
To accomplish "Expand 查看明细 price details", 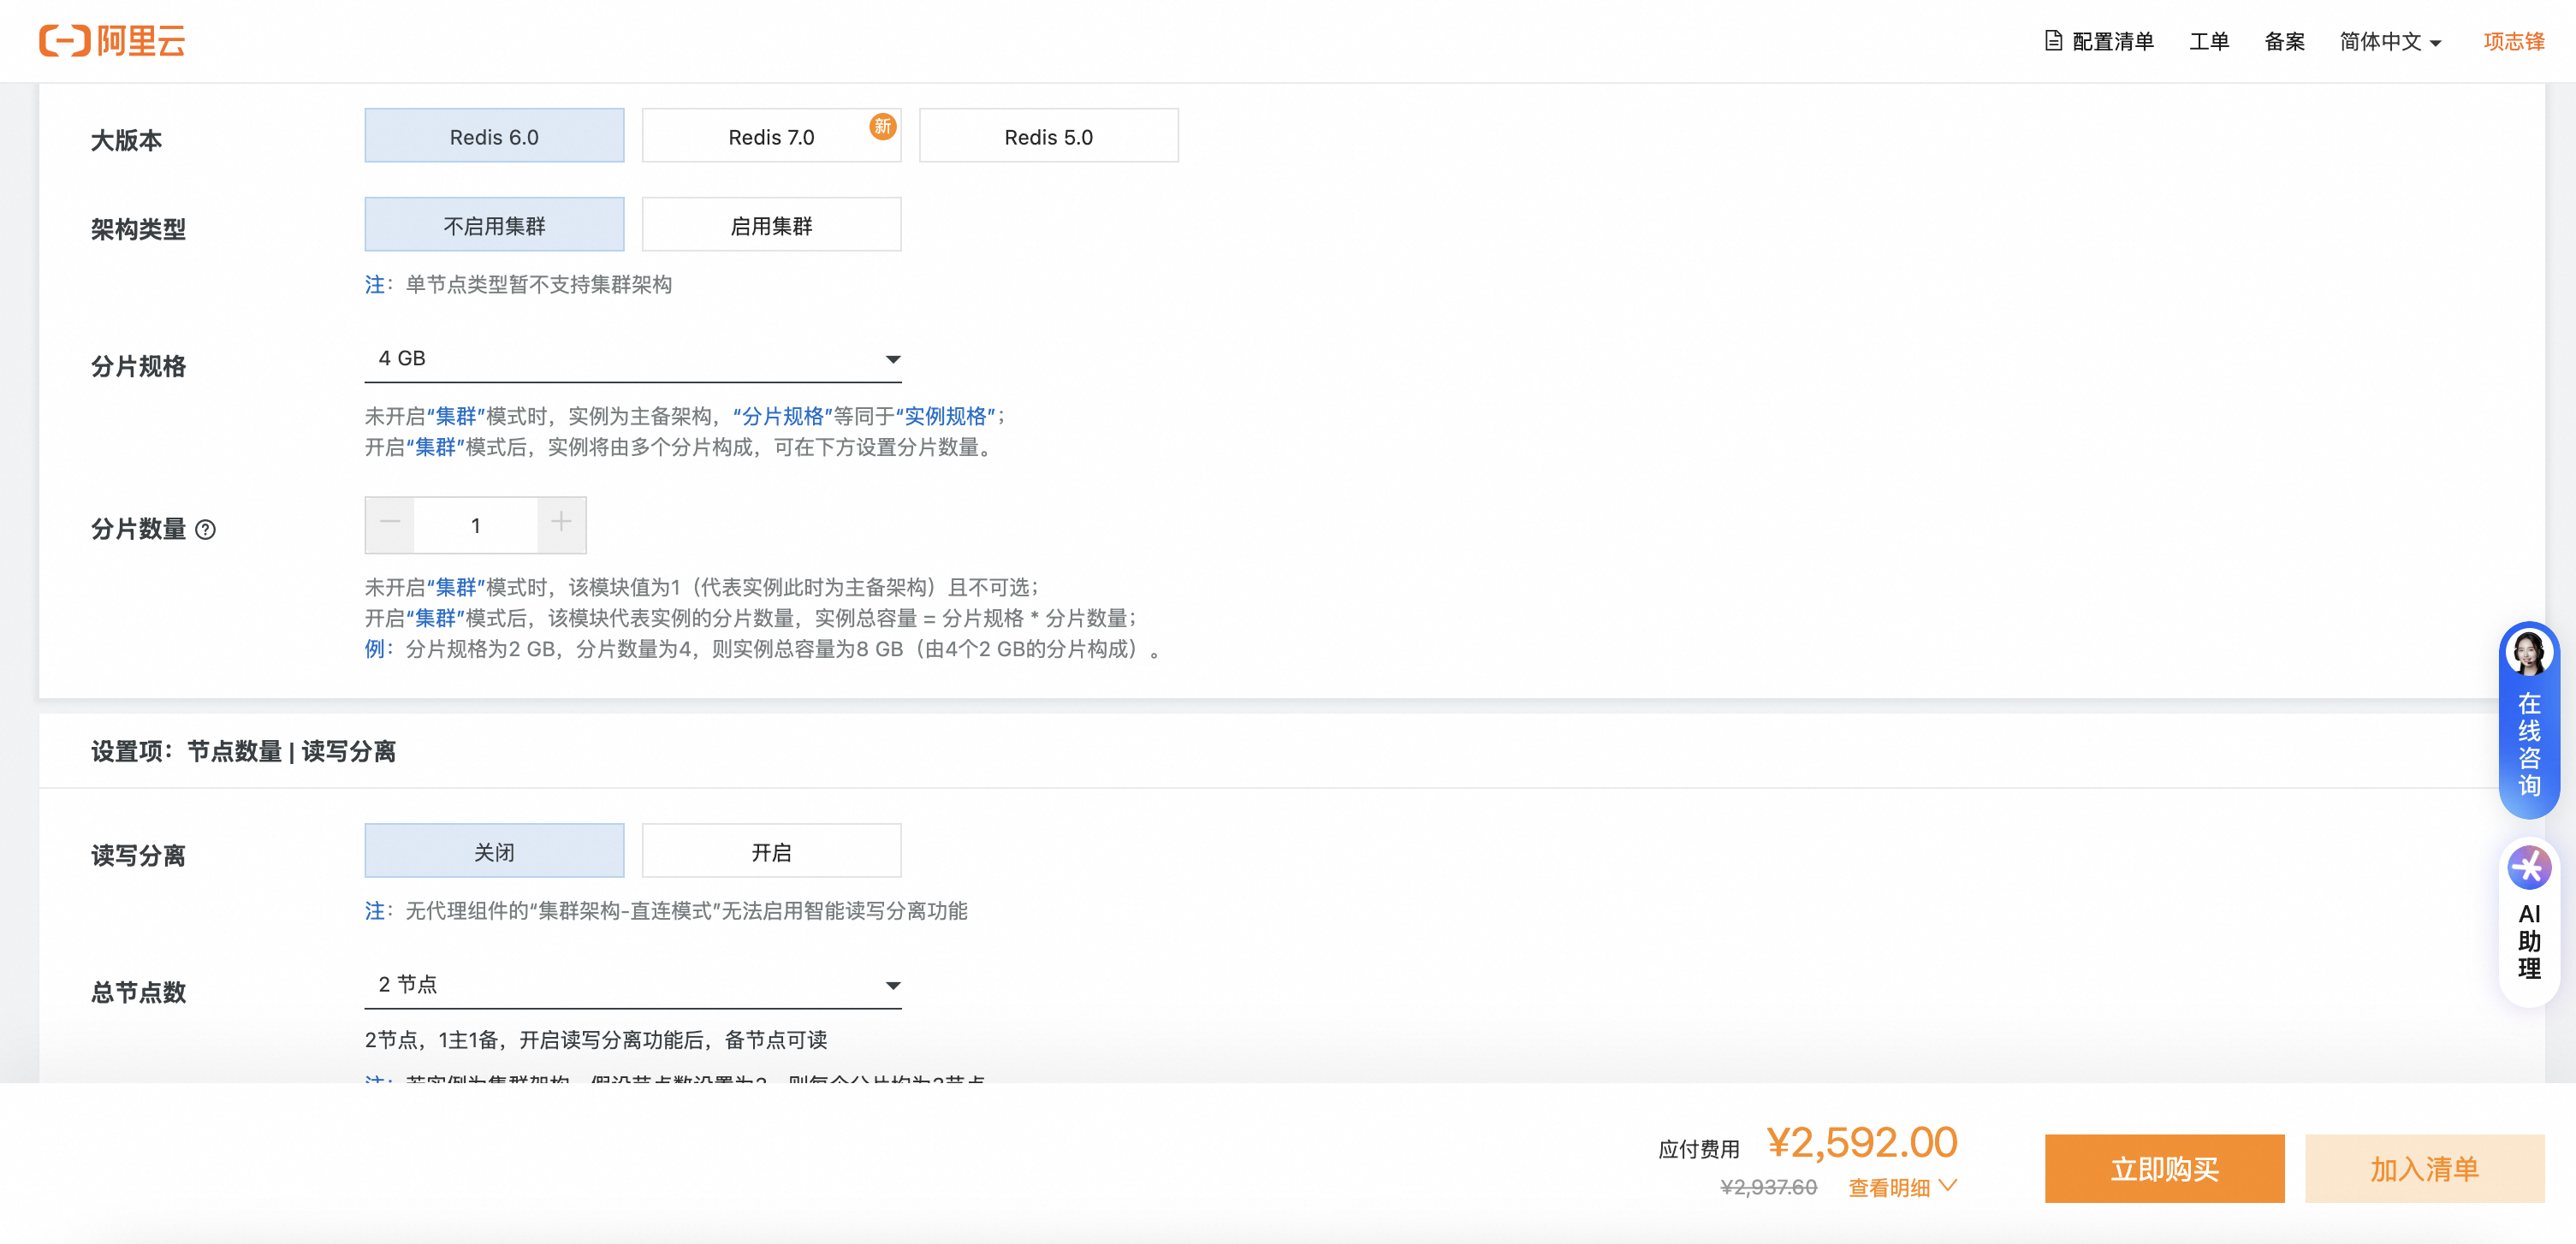I will point(1901,1187).
